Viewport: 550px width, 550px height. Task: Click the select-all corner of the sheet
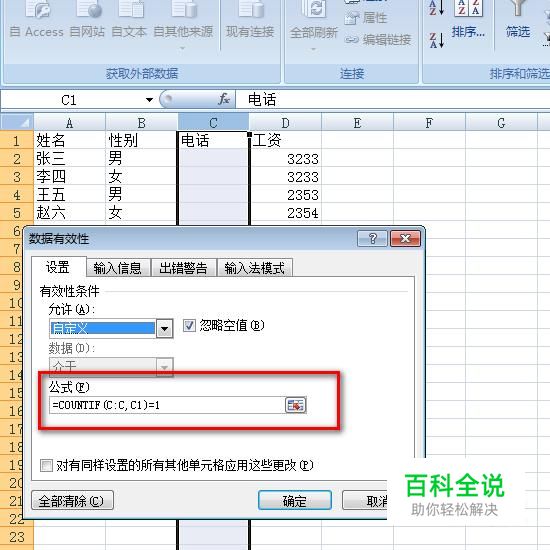[17, 123]
